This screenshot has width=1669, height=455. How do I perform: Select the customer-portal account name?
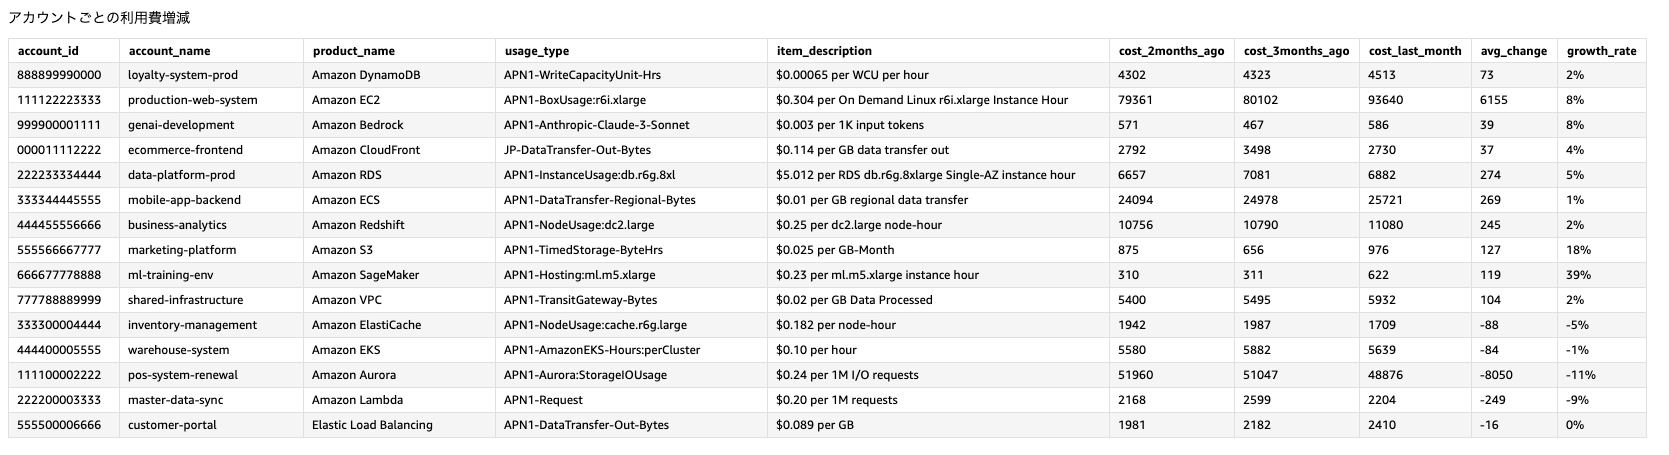click(172, 425)
